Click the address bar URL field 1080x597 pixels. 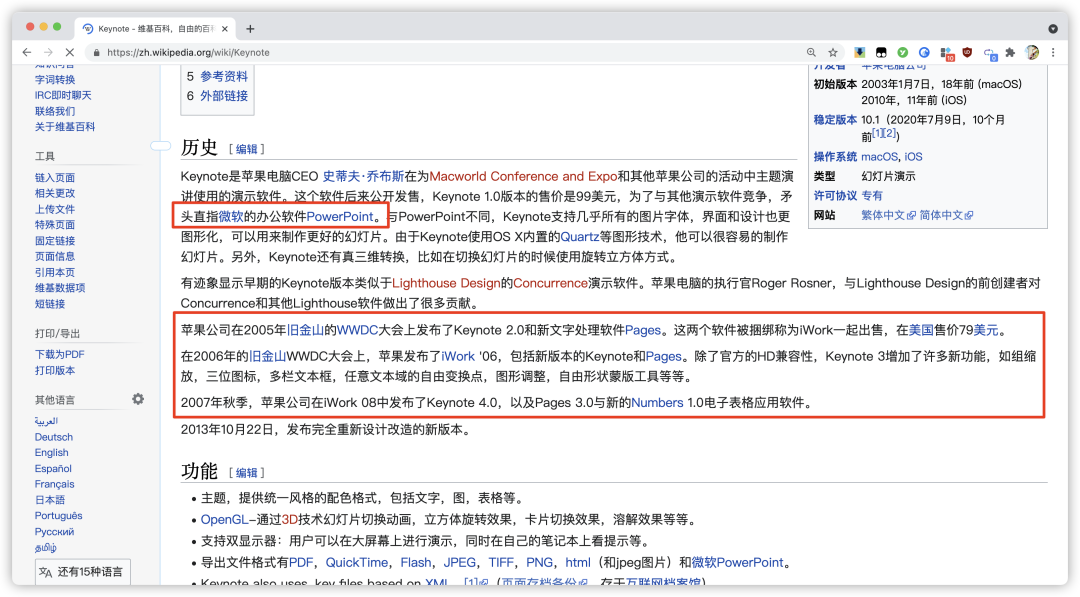(x=448, y=52)
